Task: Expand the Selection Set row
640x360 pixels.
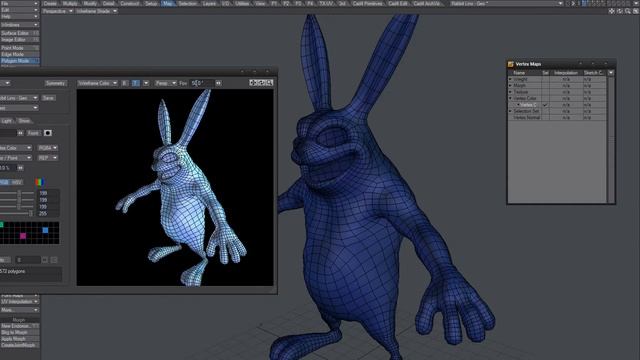Action: [510, 111]
